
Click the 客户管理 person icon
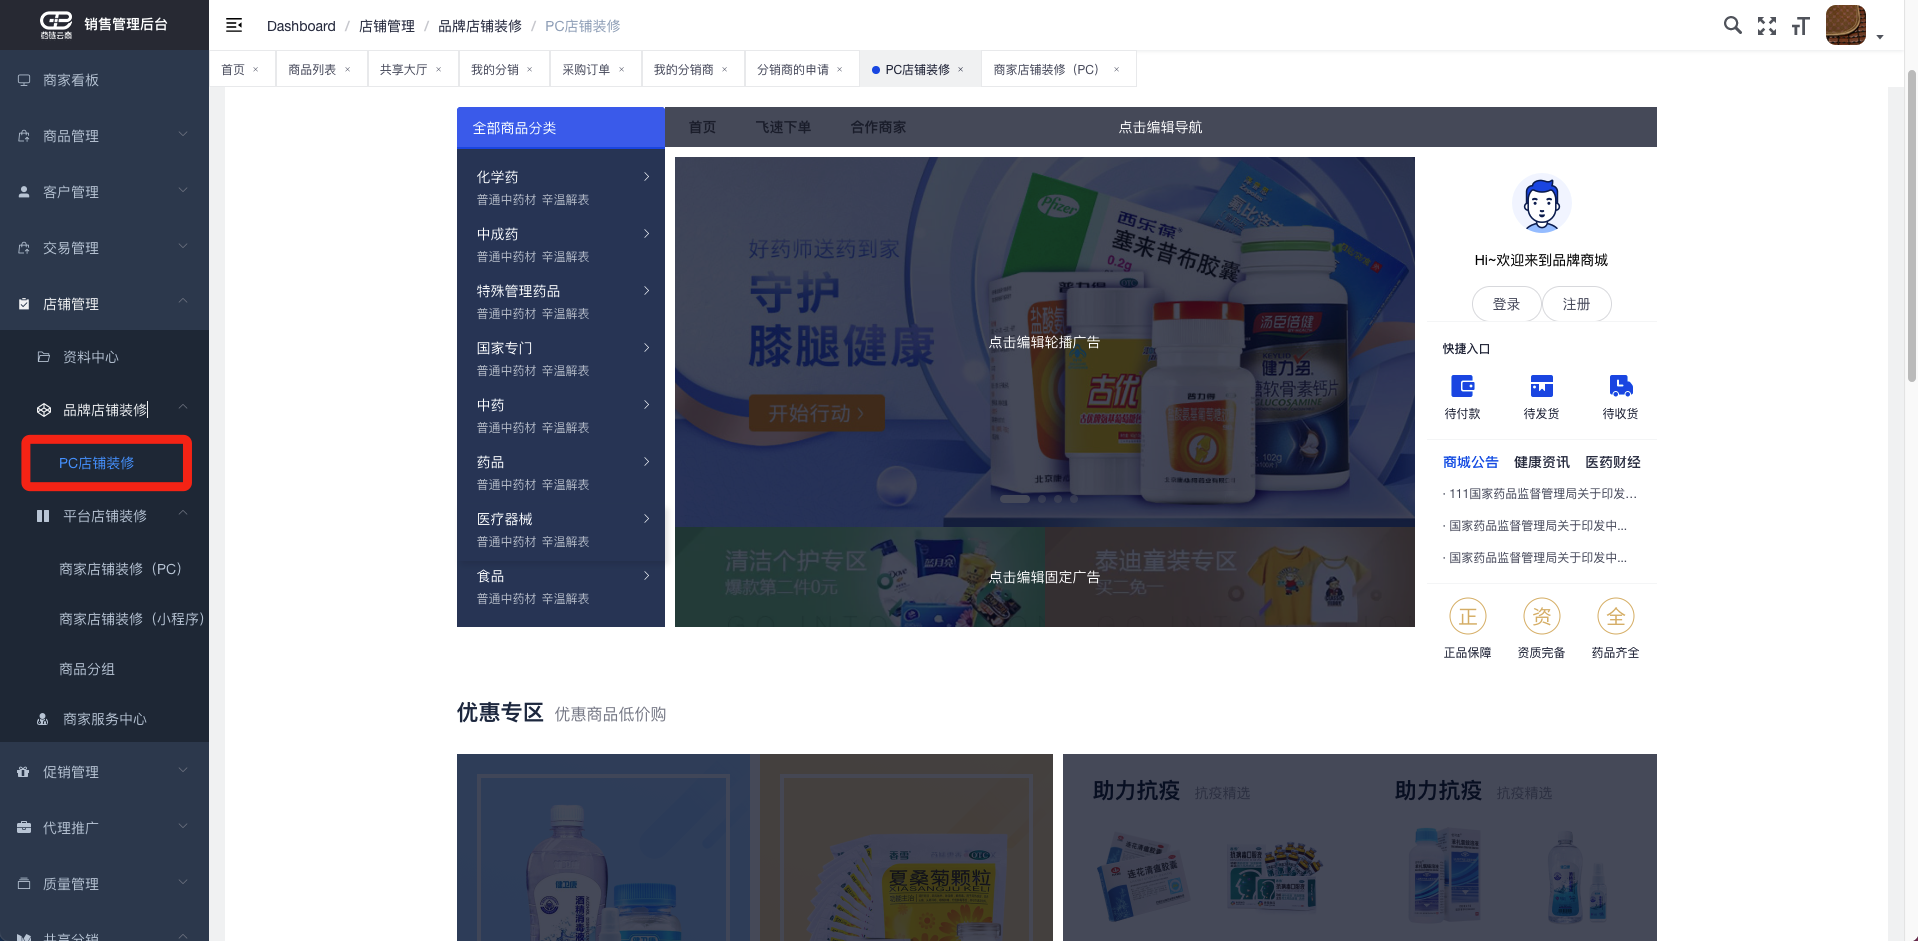[x=24, y=192]
